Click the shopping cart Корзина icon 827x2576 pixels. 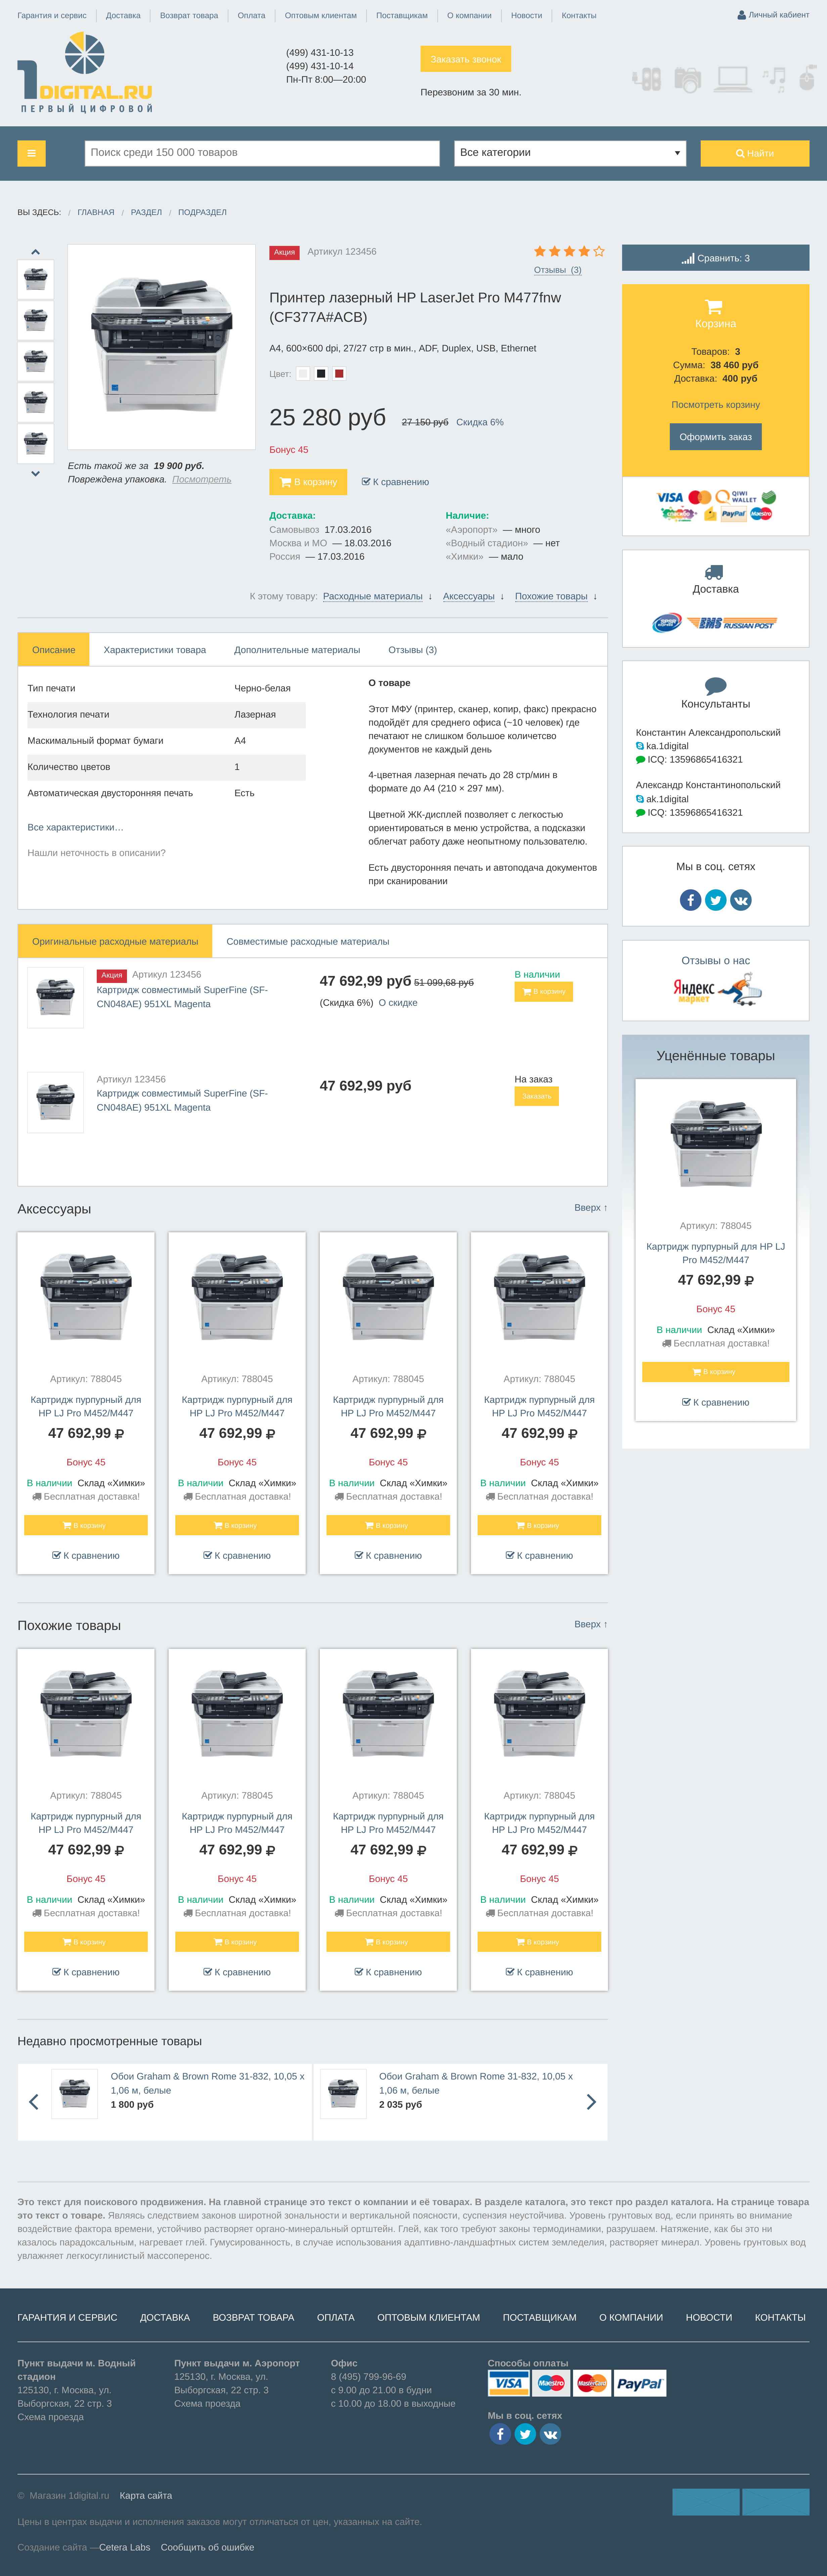[714, 307]
